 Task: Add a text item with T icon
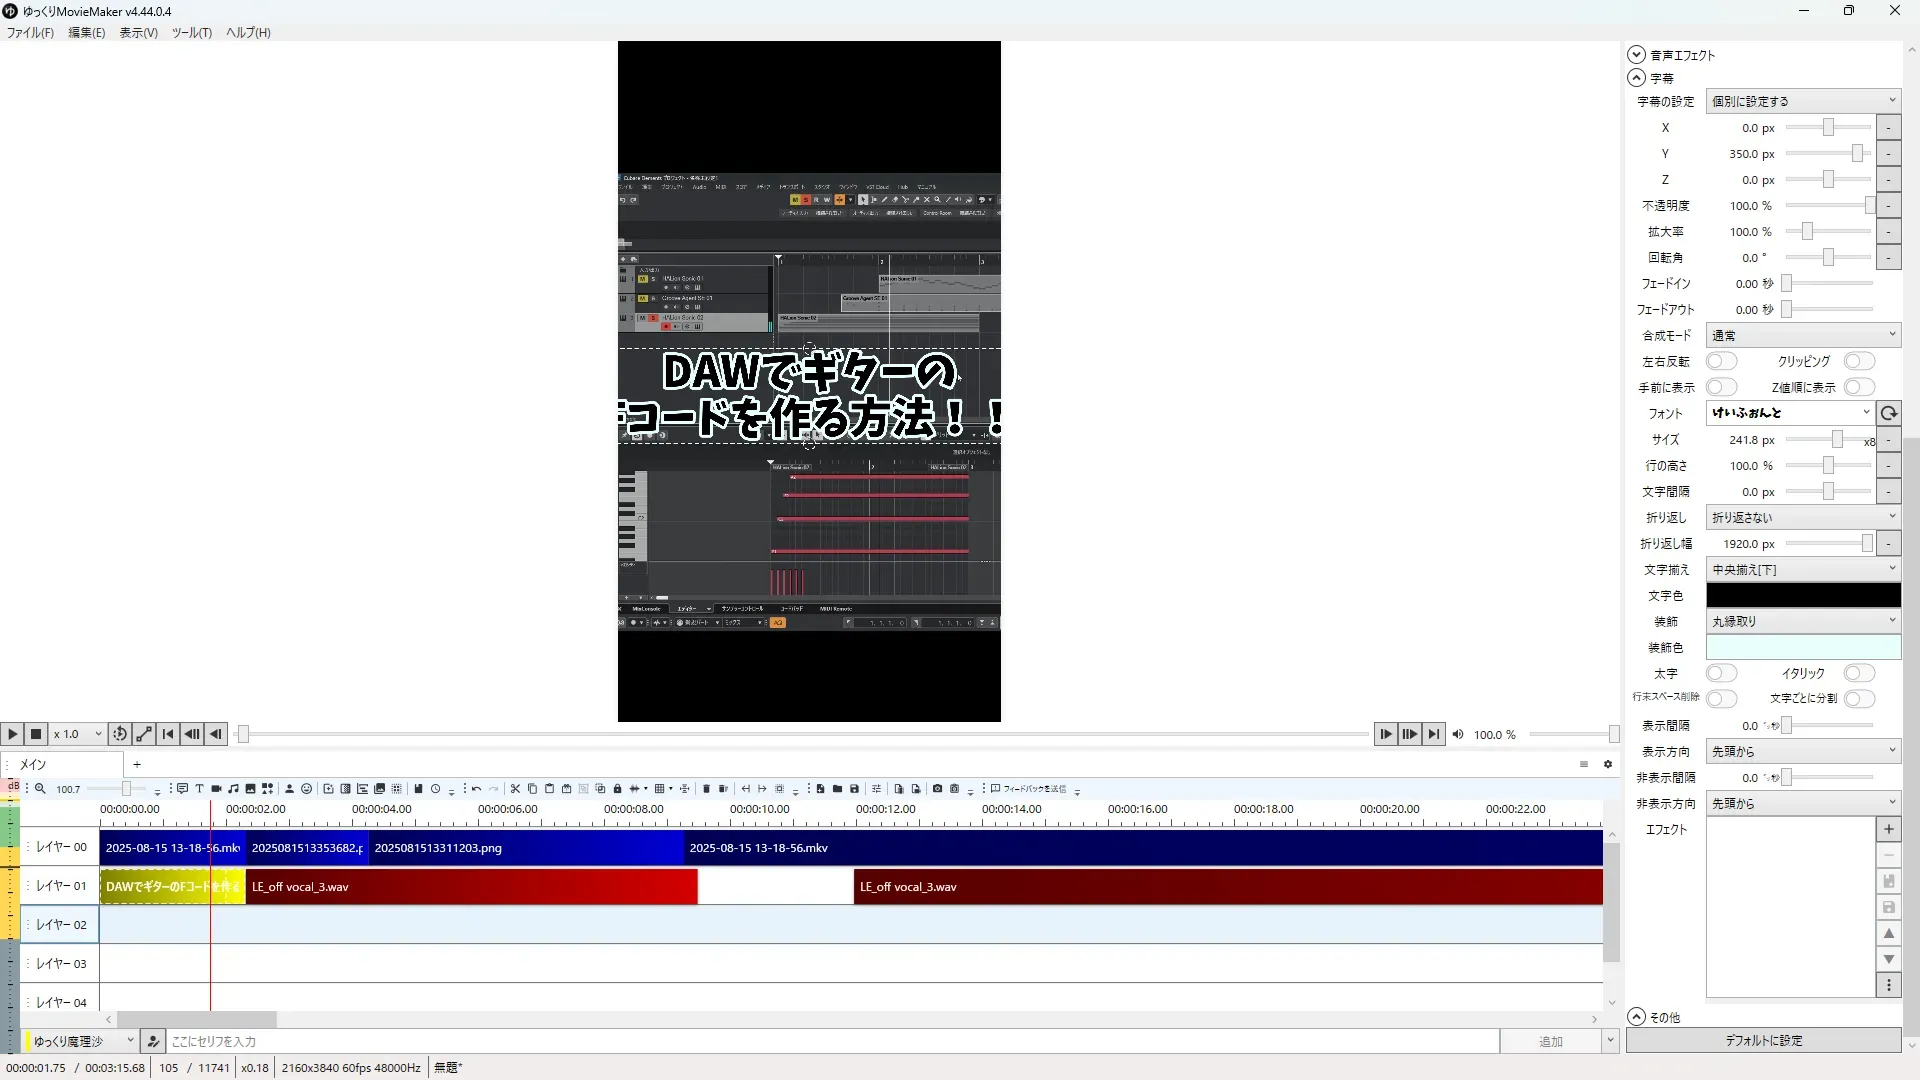coord(199,789)
